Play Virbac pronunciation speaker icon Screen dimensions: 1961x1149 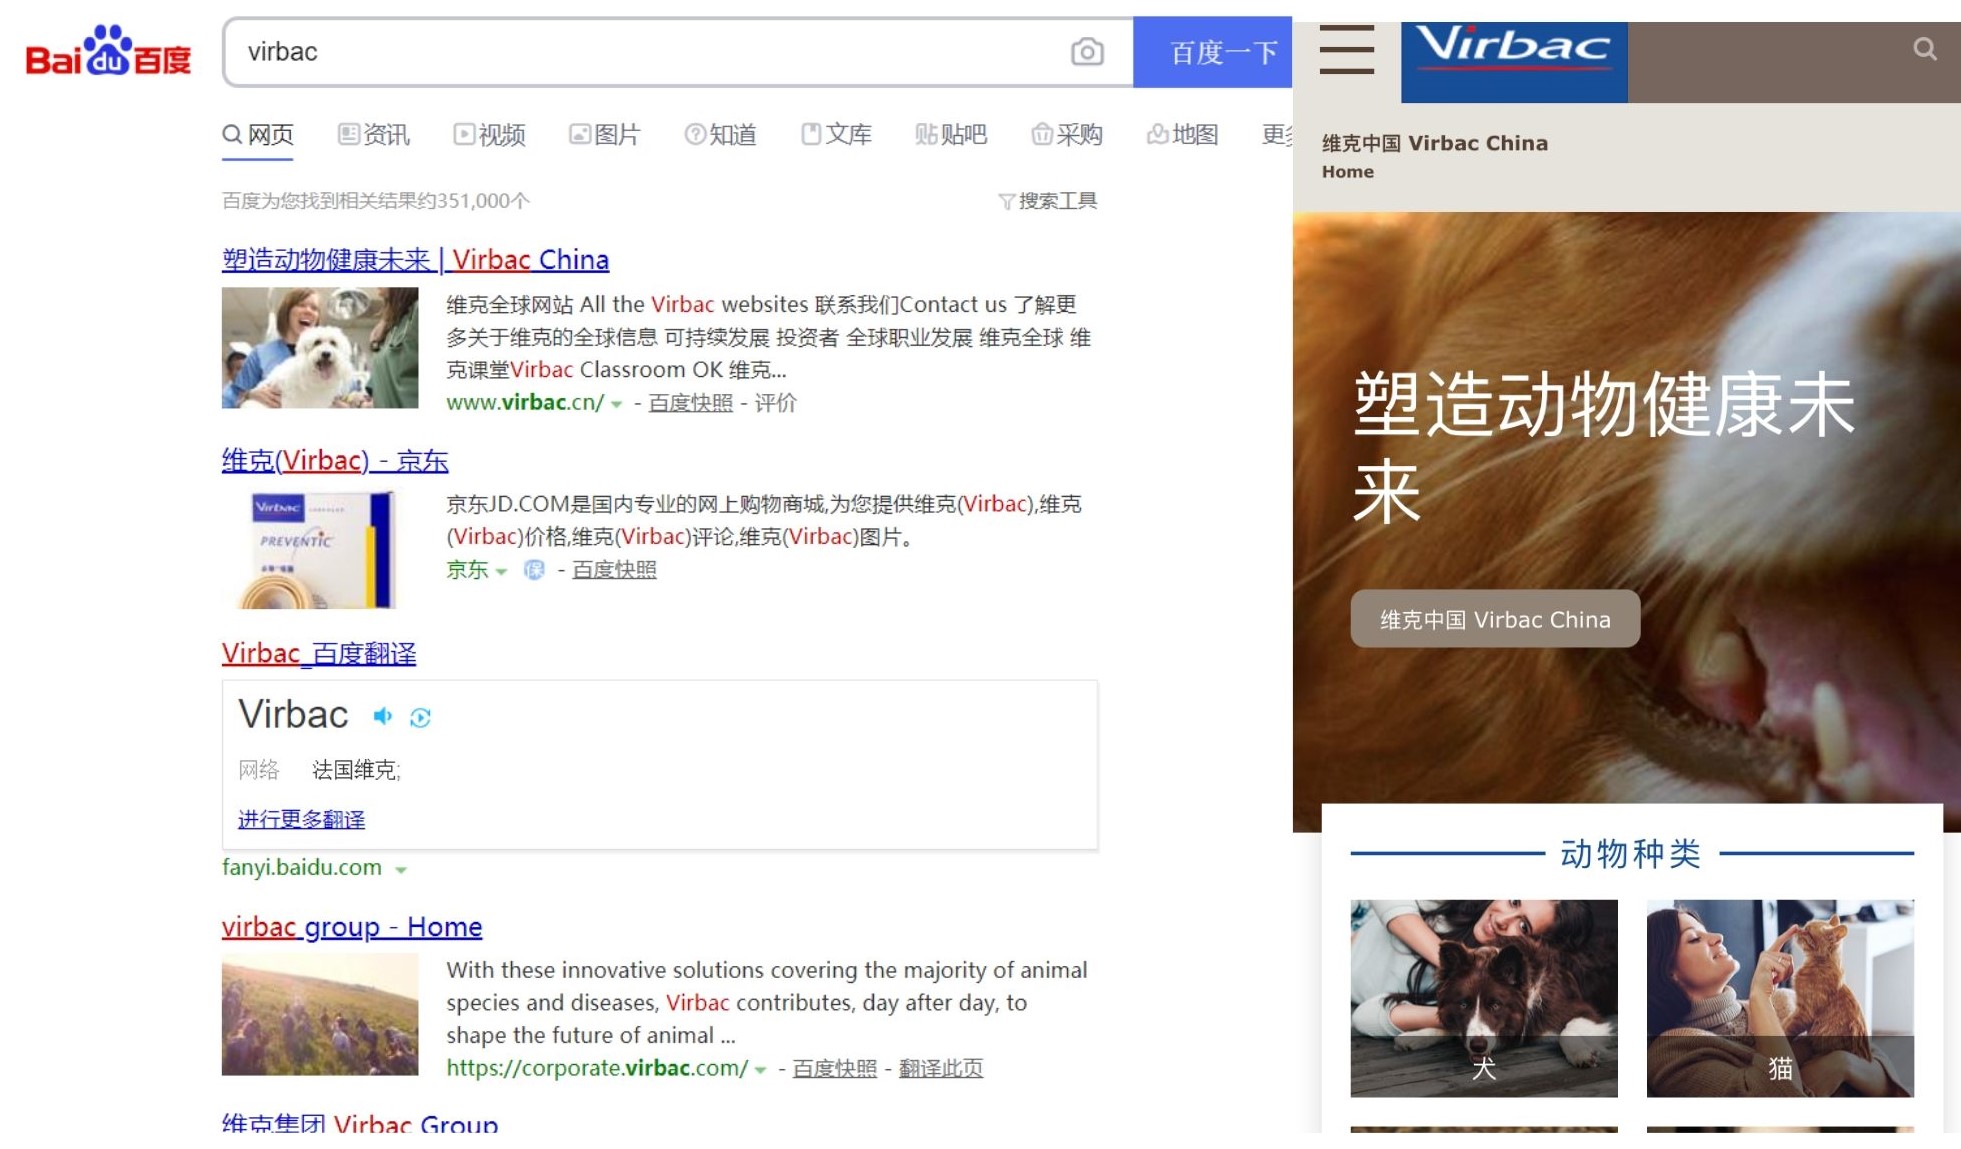(382, 716)
